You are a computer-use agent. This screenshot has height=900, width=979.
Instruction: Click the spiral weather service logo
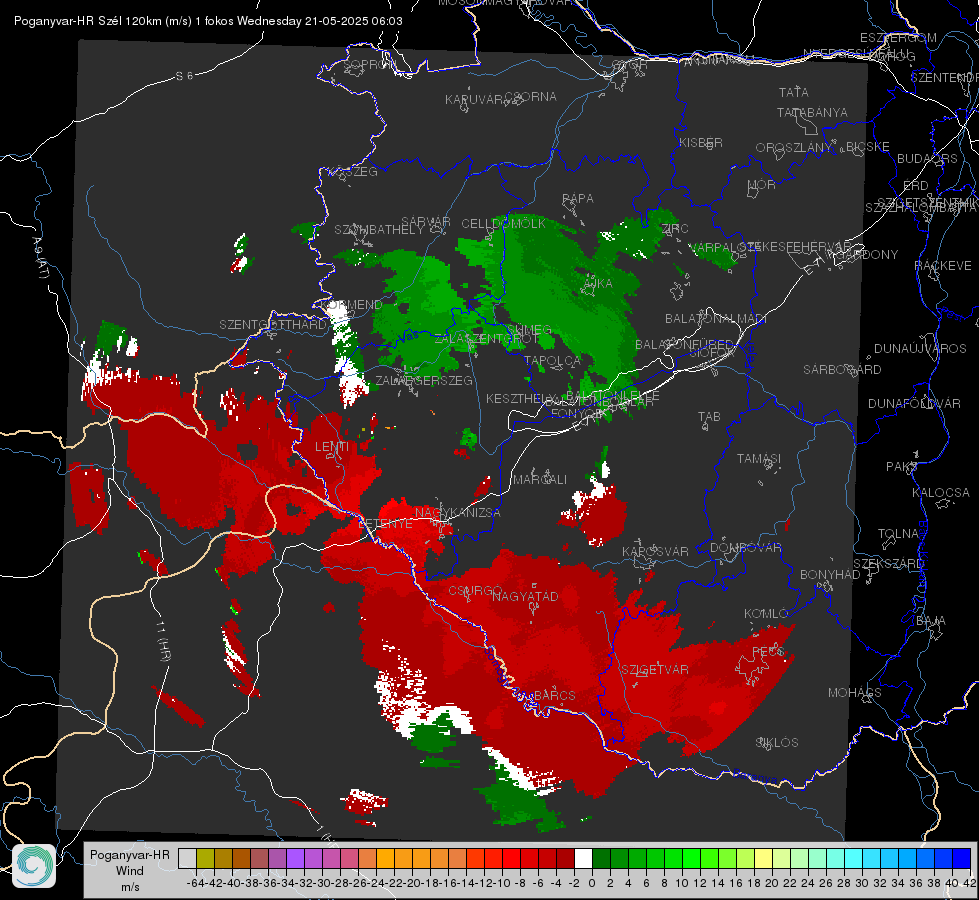pyautogui.click(x=34, y=865)
